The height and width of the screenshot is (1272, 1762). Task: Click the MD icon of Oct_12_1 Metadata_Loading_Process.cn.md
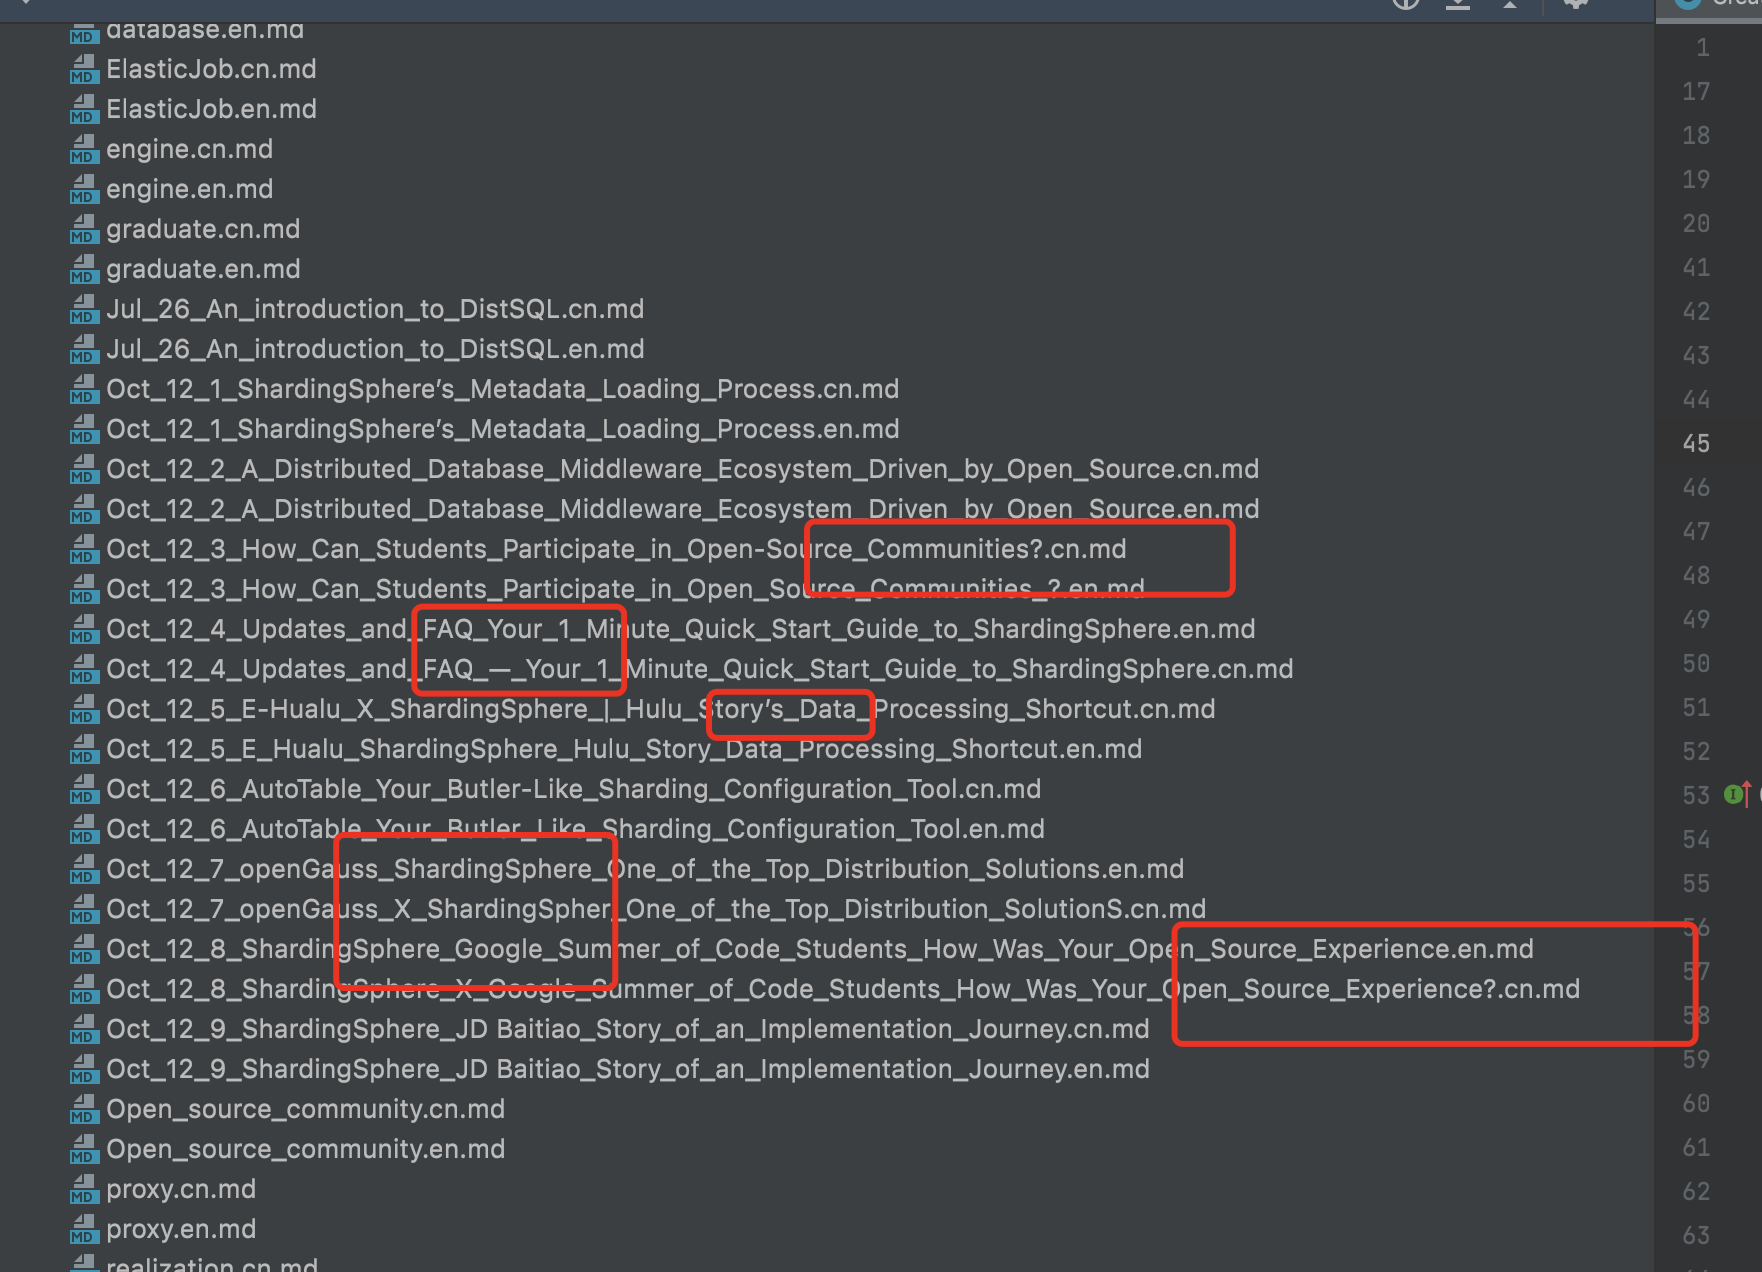click(x=84, y=389)
